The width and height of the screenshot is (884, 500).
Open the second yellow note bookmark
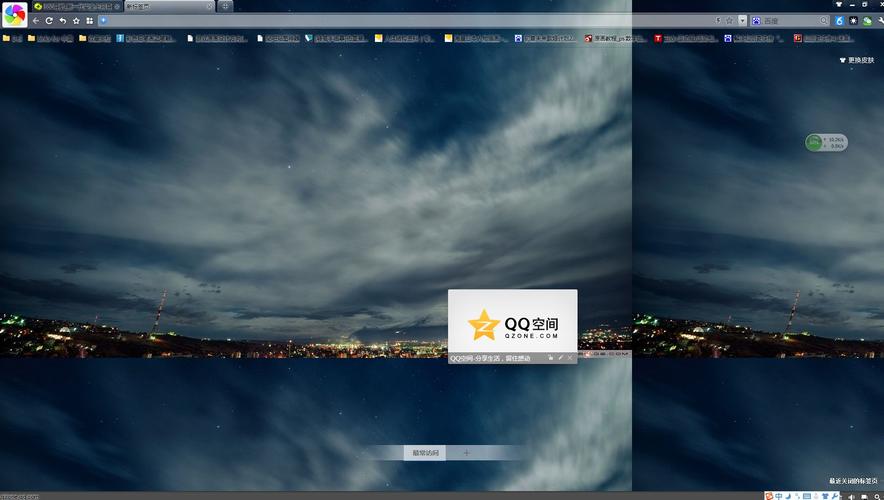click(x=475, y=38)
